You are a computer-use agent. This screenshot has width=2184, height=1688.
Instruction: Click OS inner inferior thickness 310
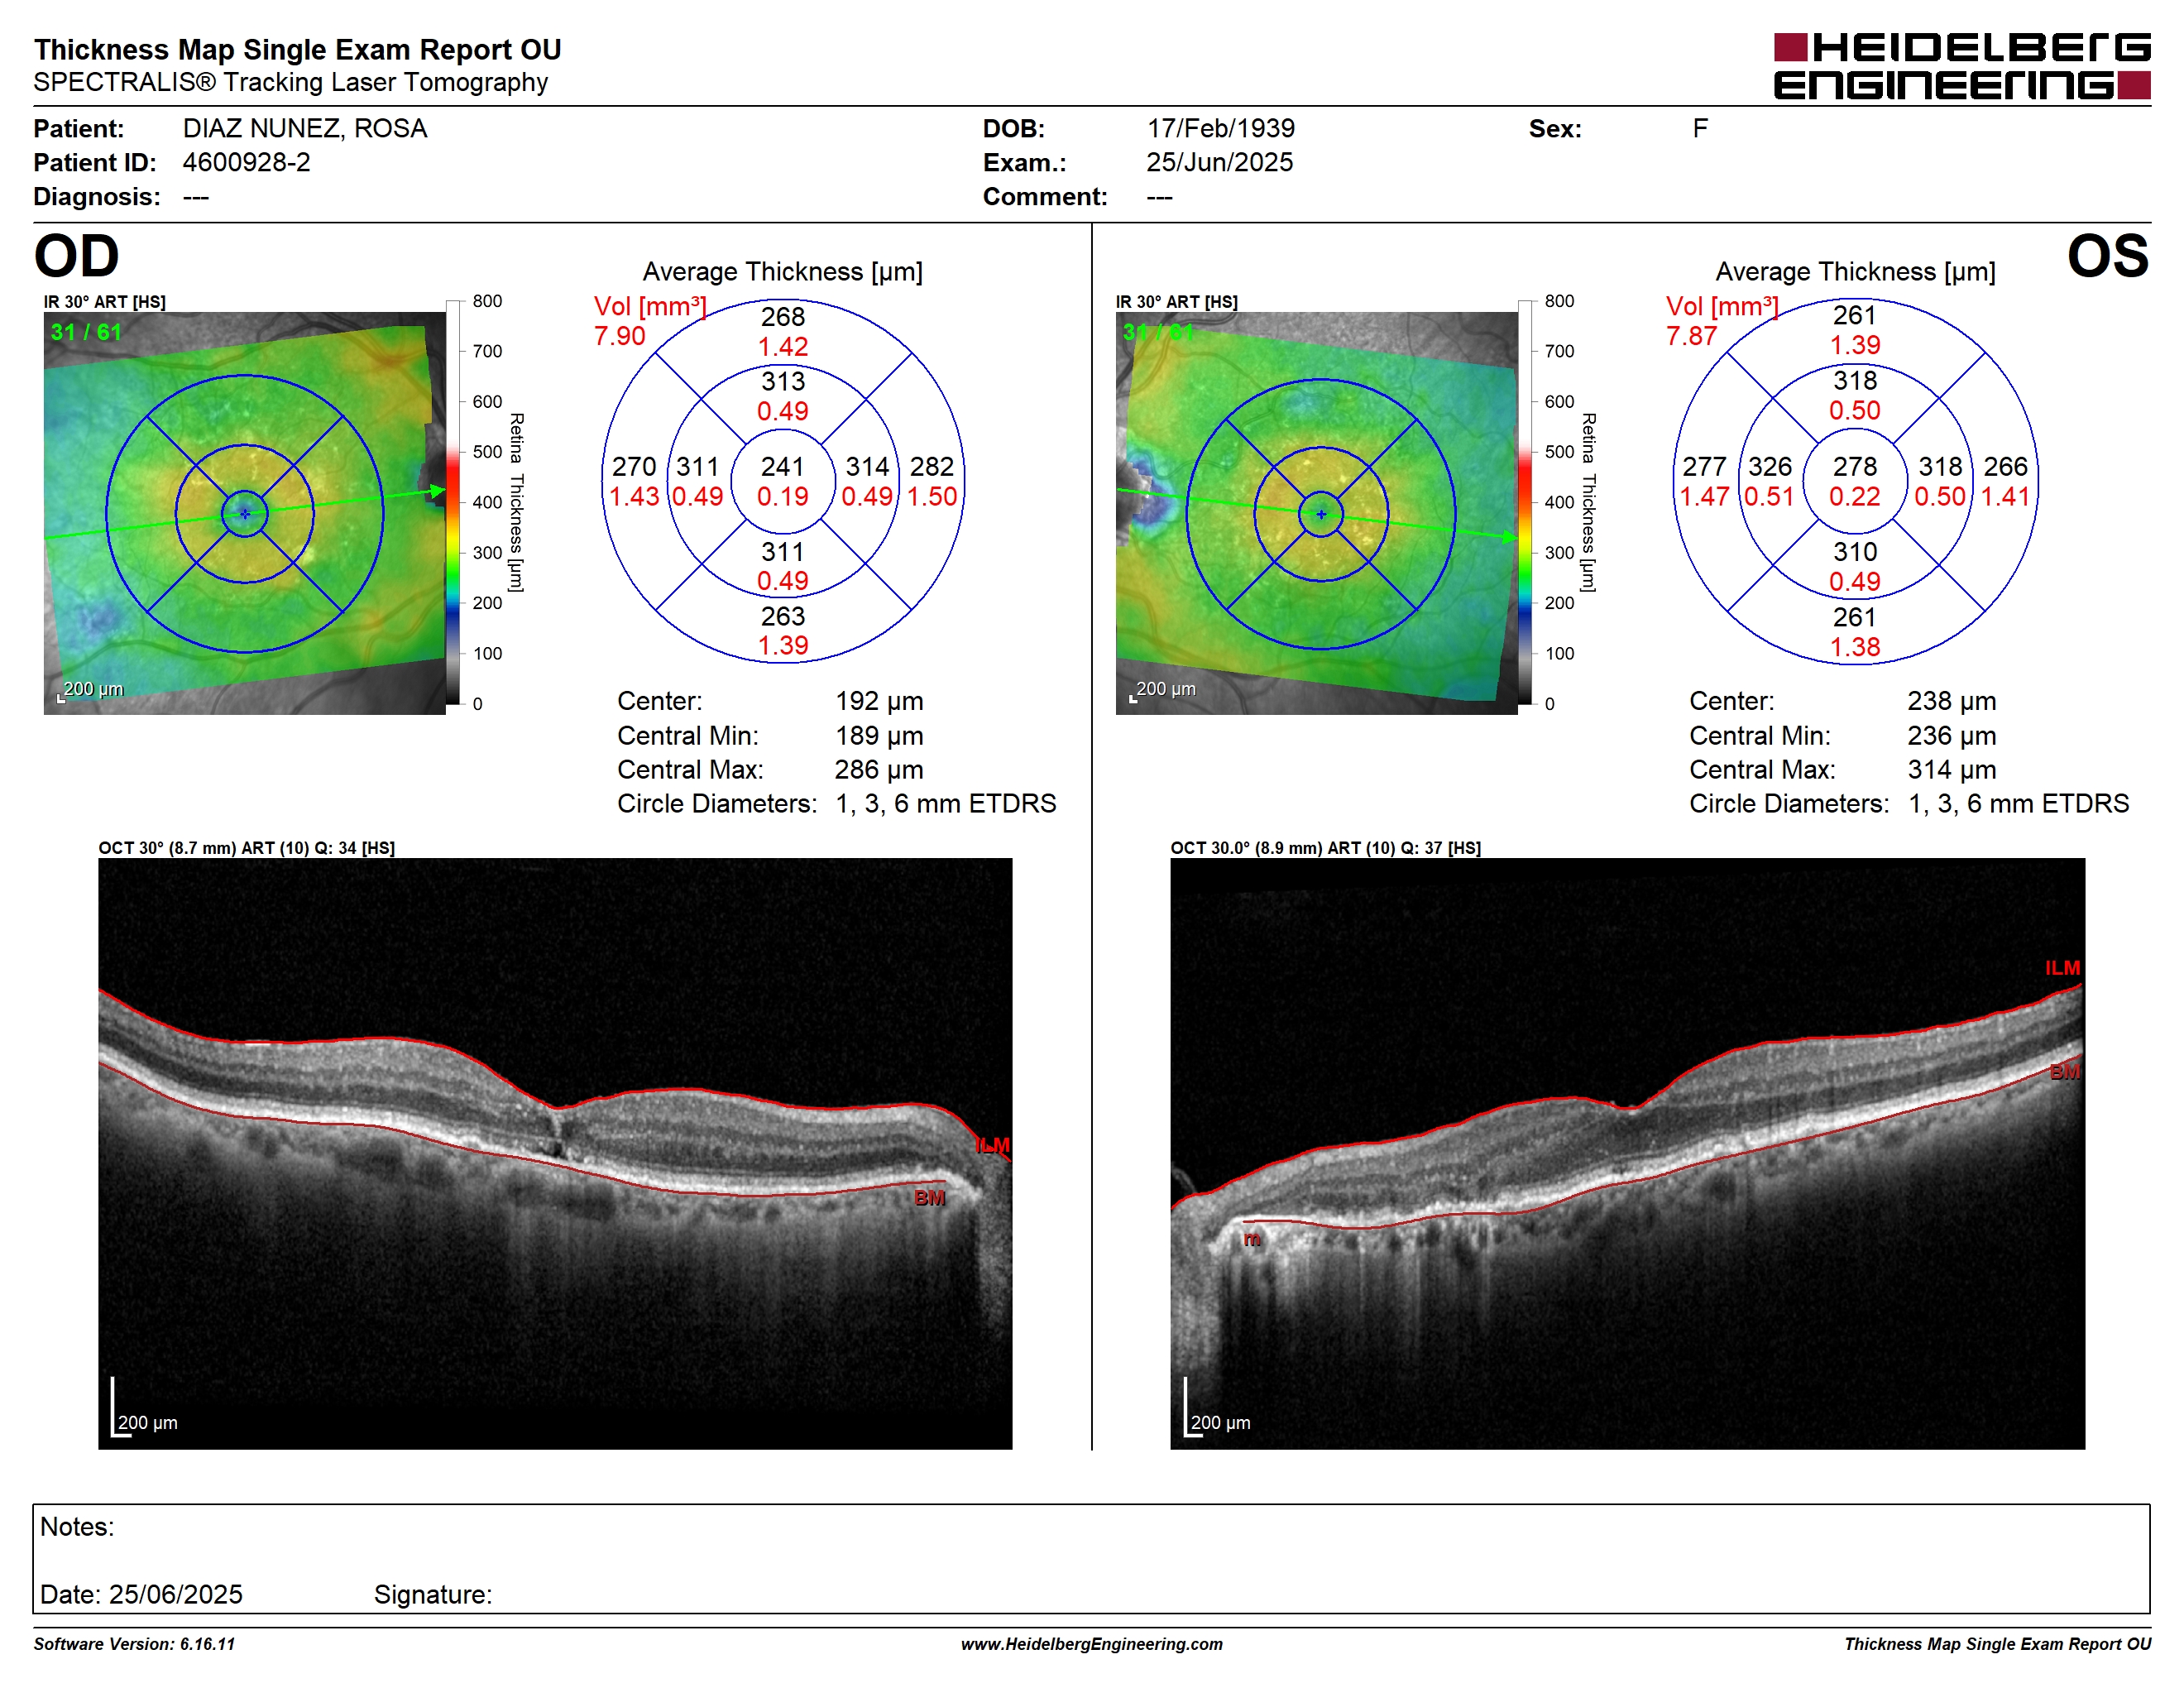1854,552
